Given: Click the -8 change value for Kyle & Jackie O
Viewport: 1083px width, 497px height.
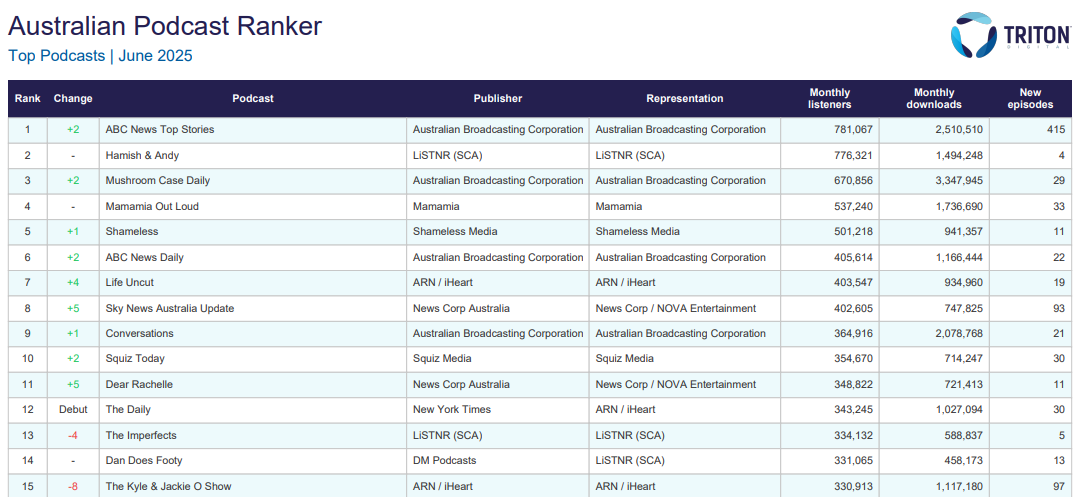Looking at the screenshot, I should (73, 487).
